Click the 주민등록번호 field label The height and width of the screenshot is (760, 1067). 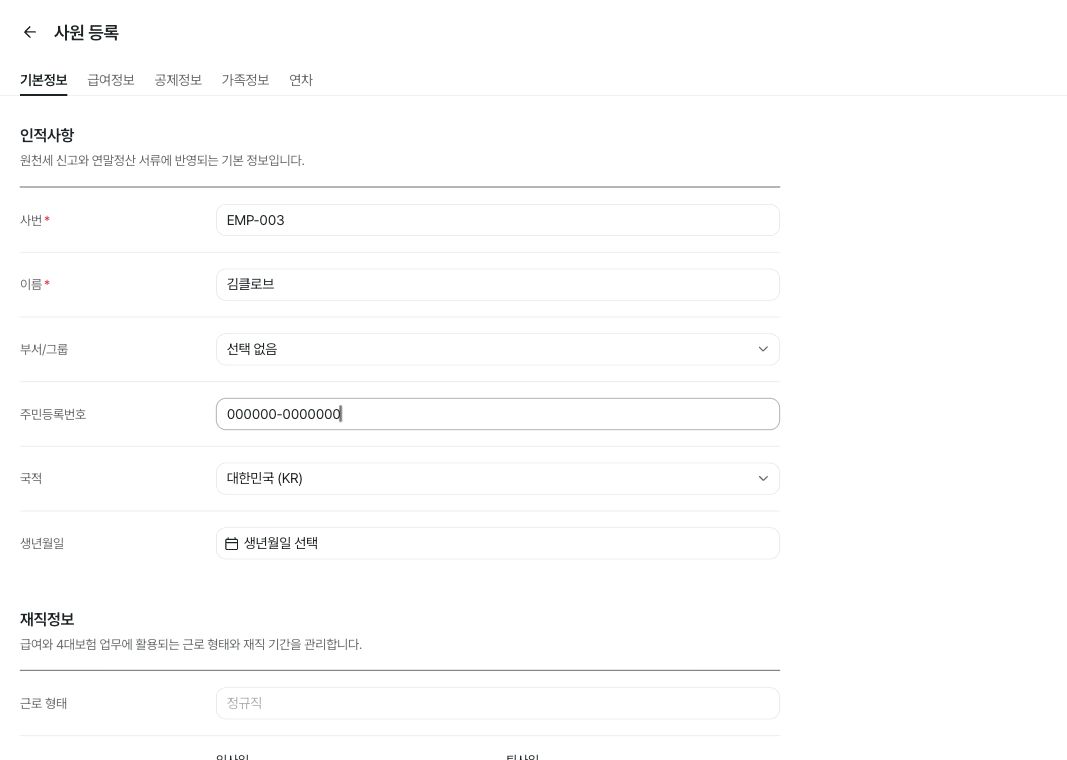coord(53,414)
